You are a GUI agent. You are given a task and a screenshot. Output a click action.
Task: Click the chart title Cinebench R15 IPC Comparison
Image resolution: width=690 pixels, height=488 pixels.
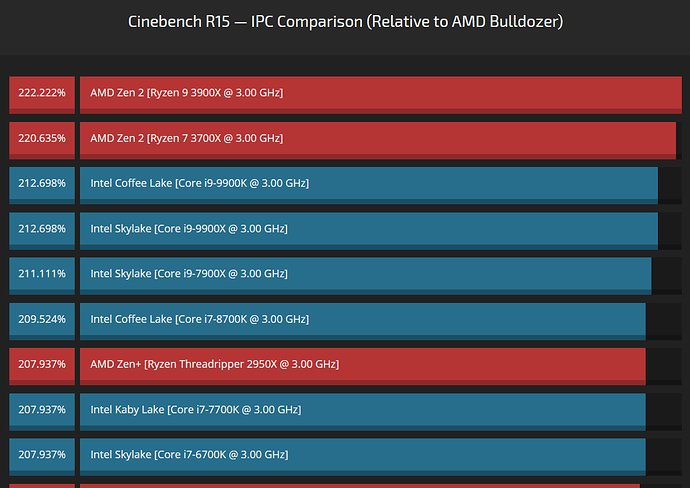click(345, 22)
